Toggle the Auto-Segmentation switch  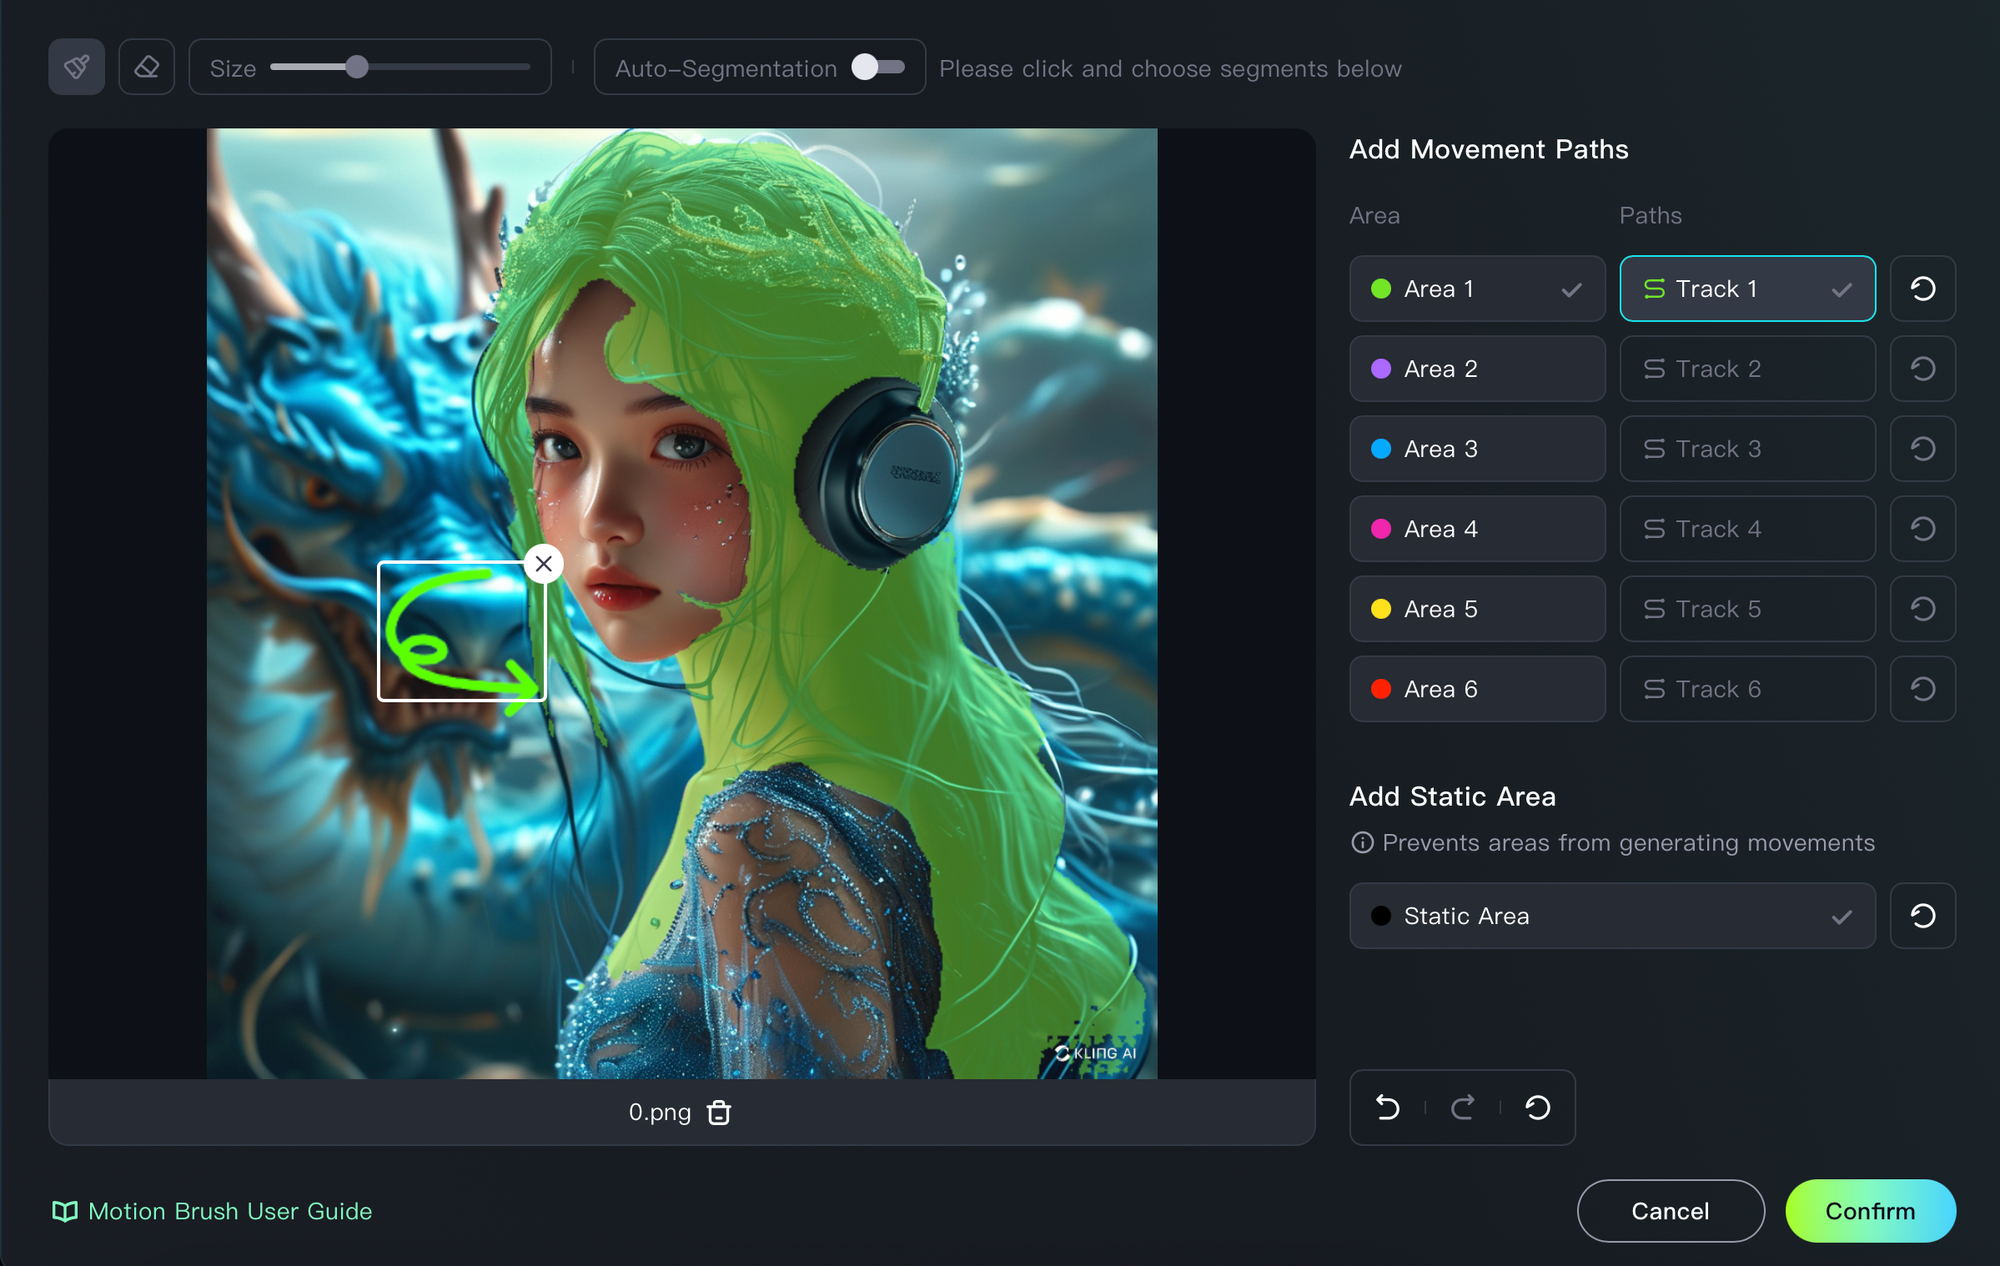(878, 67)
